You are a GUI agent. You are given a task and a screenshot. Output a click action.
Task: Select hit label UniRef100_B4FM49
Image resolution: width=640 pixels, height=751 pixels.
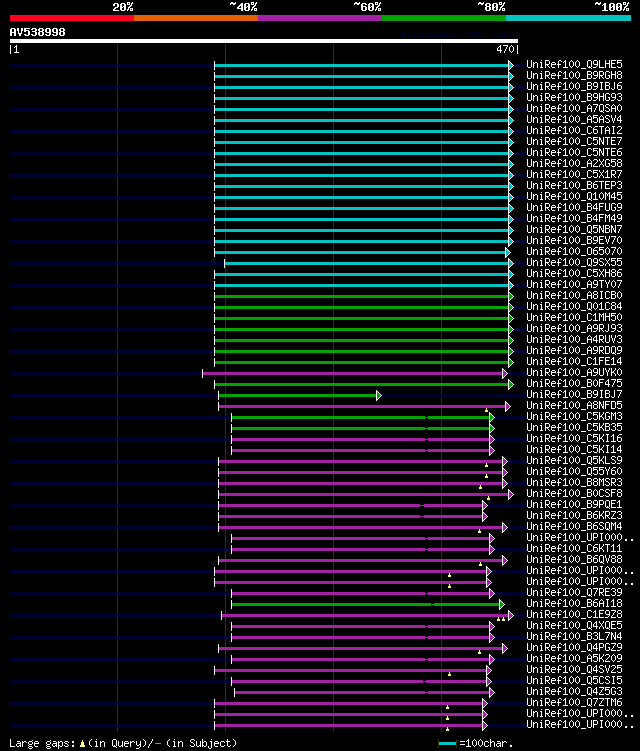coord(574,218)
